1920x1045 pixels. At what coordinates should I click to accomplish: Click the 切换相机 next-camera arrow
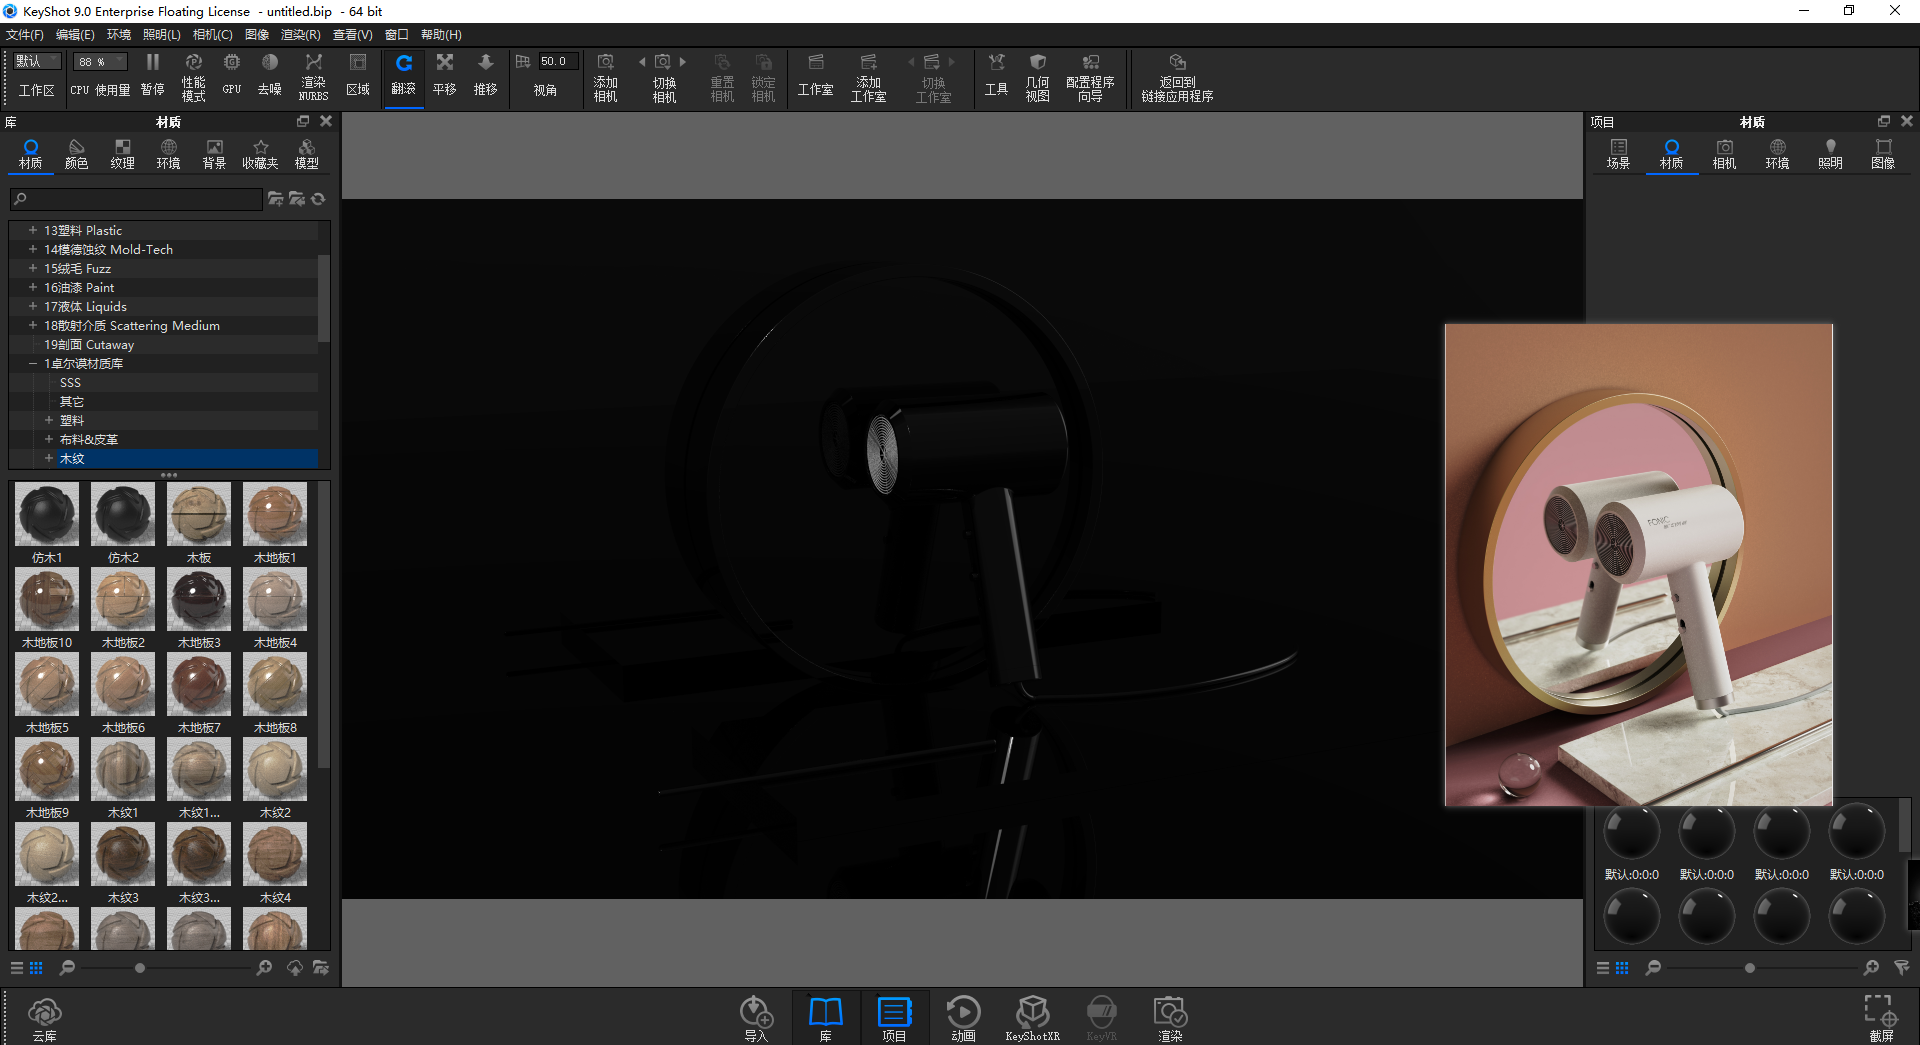(x=683, y=62)
